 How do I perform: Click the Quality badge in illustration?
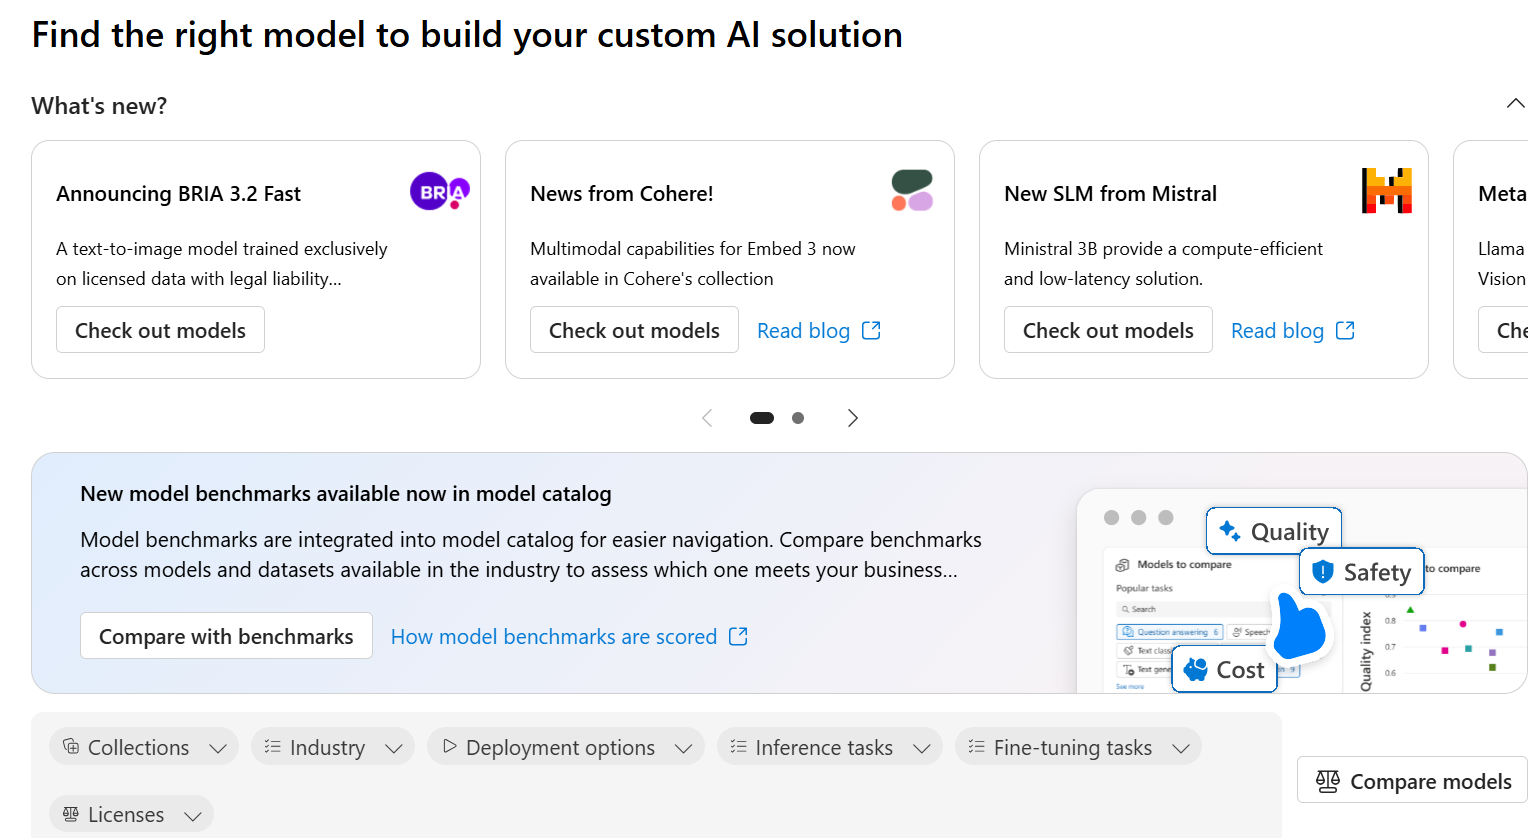(1274, 531)
